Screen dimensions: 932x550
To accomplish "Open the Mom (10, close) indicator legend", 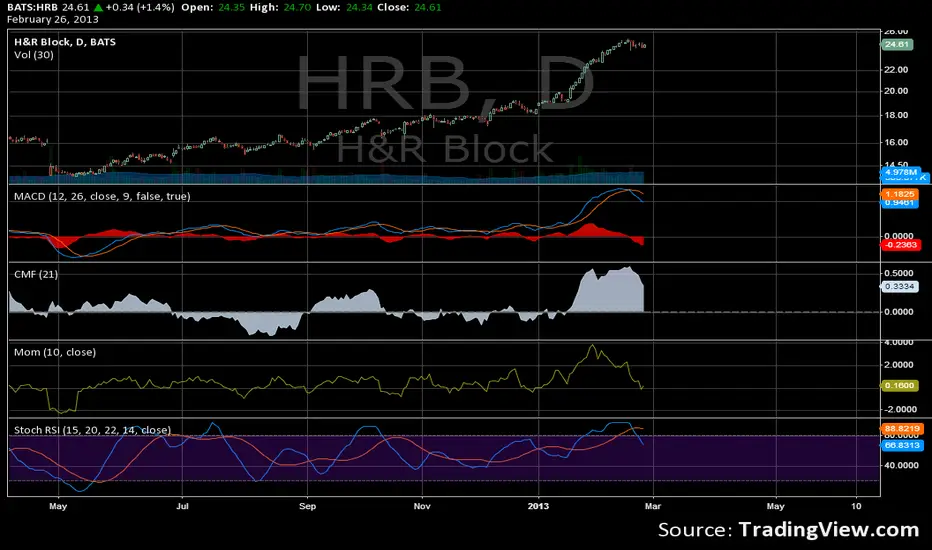I will (55, 352).
